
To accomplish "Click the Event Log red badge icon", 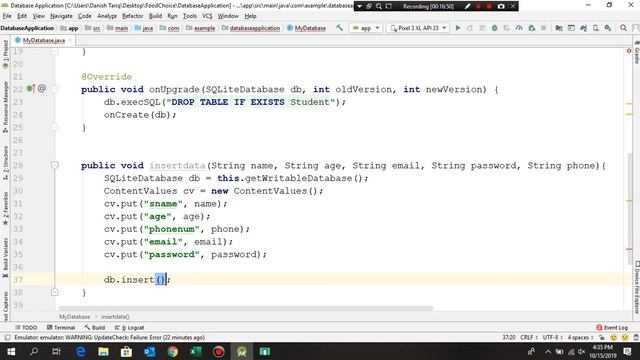I will tap(599, 327).
